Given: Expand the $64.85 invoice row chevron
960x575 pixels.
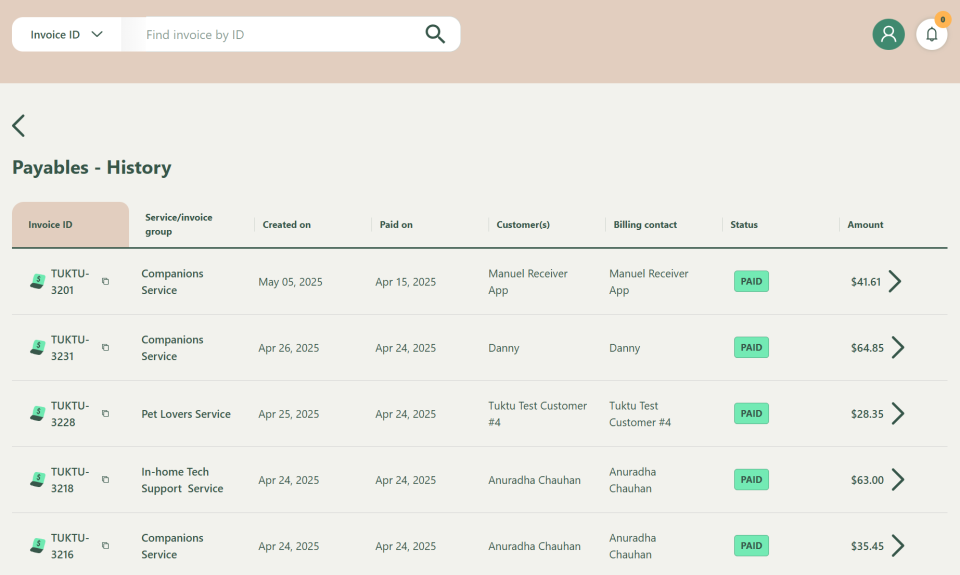Looking at the screenshot, I should tap(898, 347).
